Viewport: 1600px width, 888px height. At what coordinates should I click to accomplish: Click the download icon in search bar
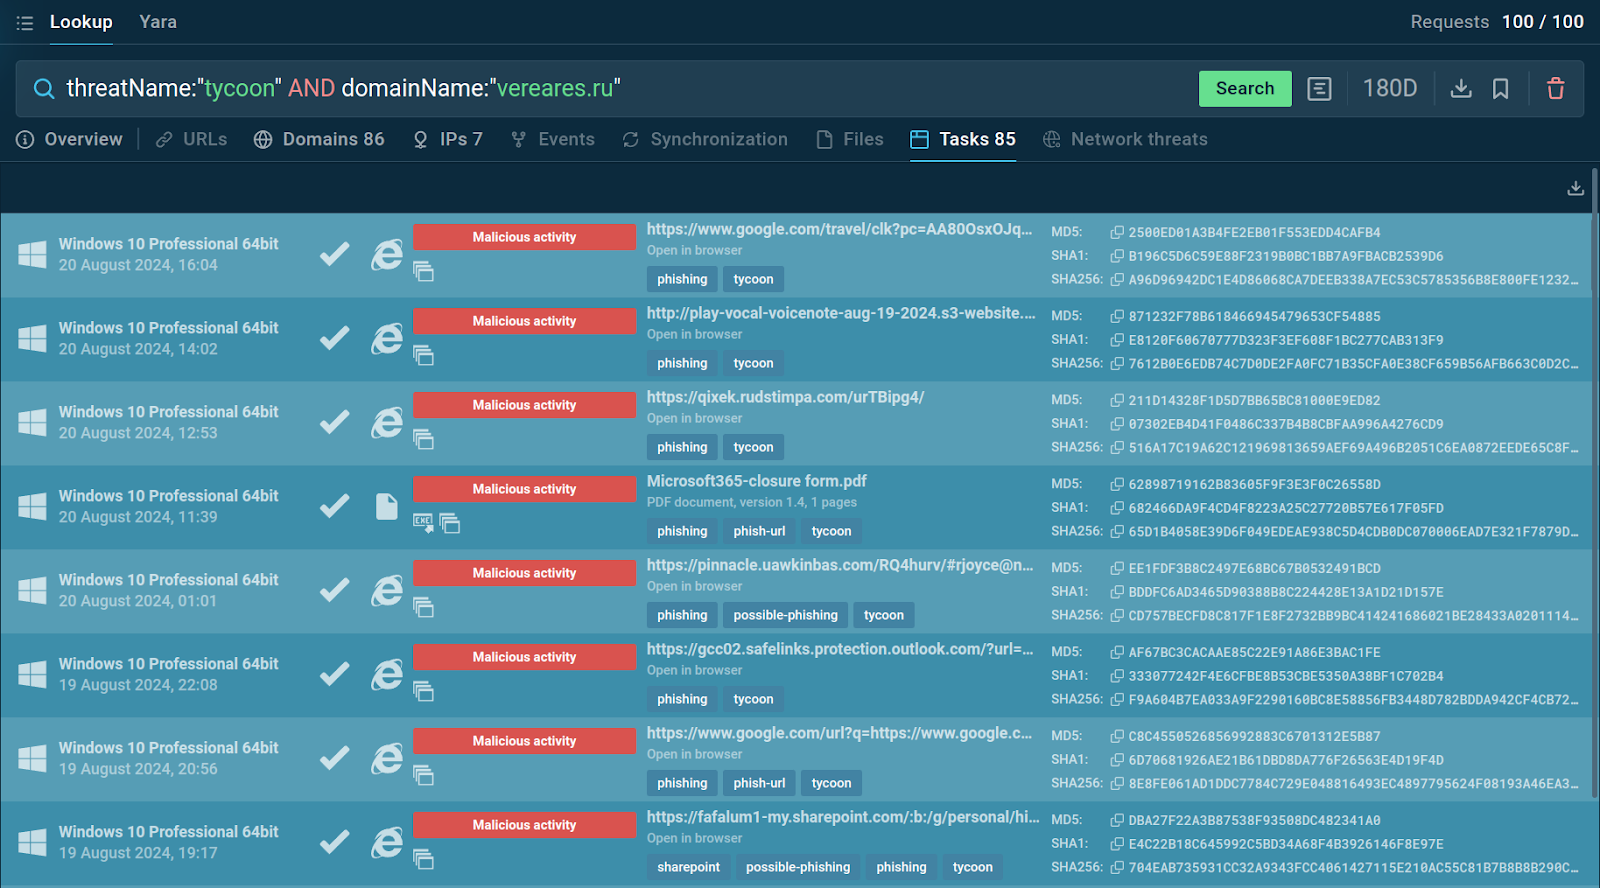(1461, 89)
